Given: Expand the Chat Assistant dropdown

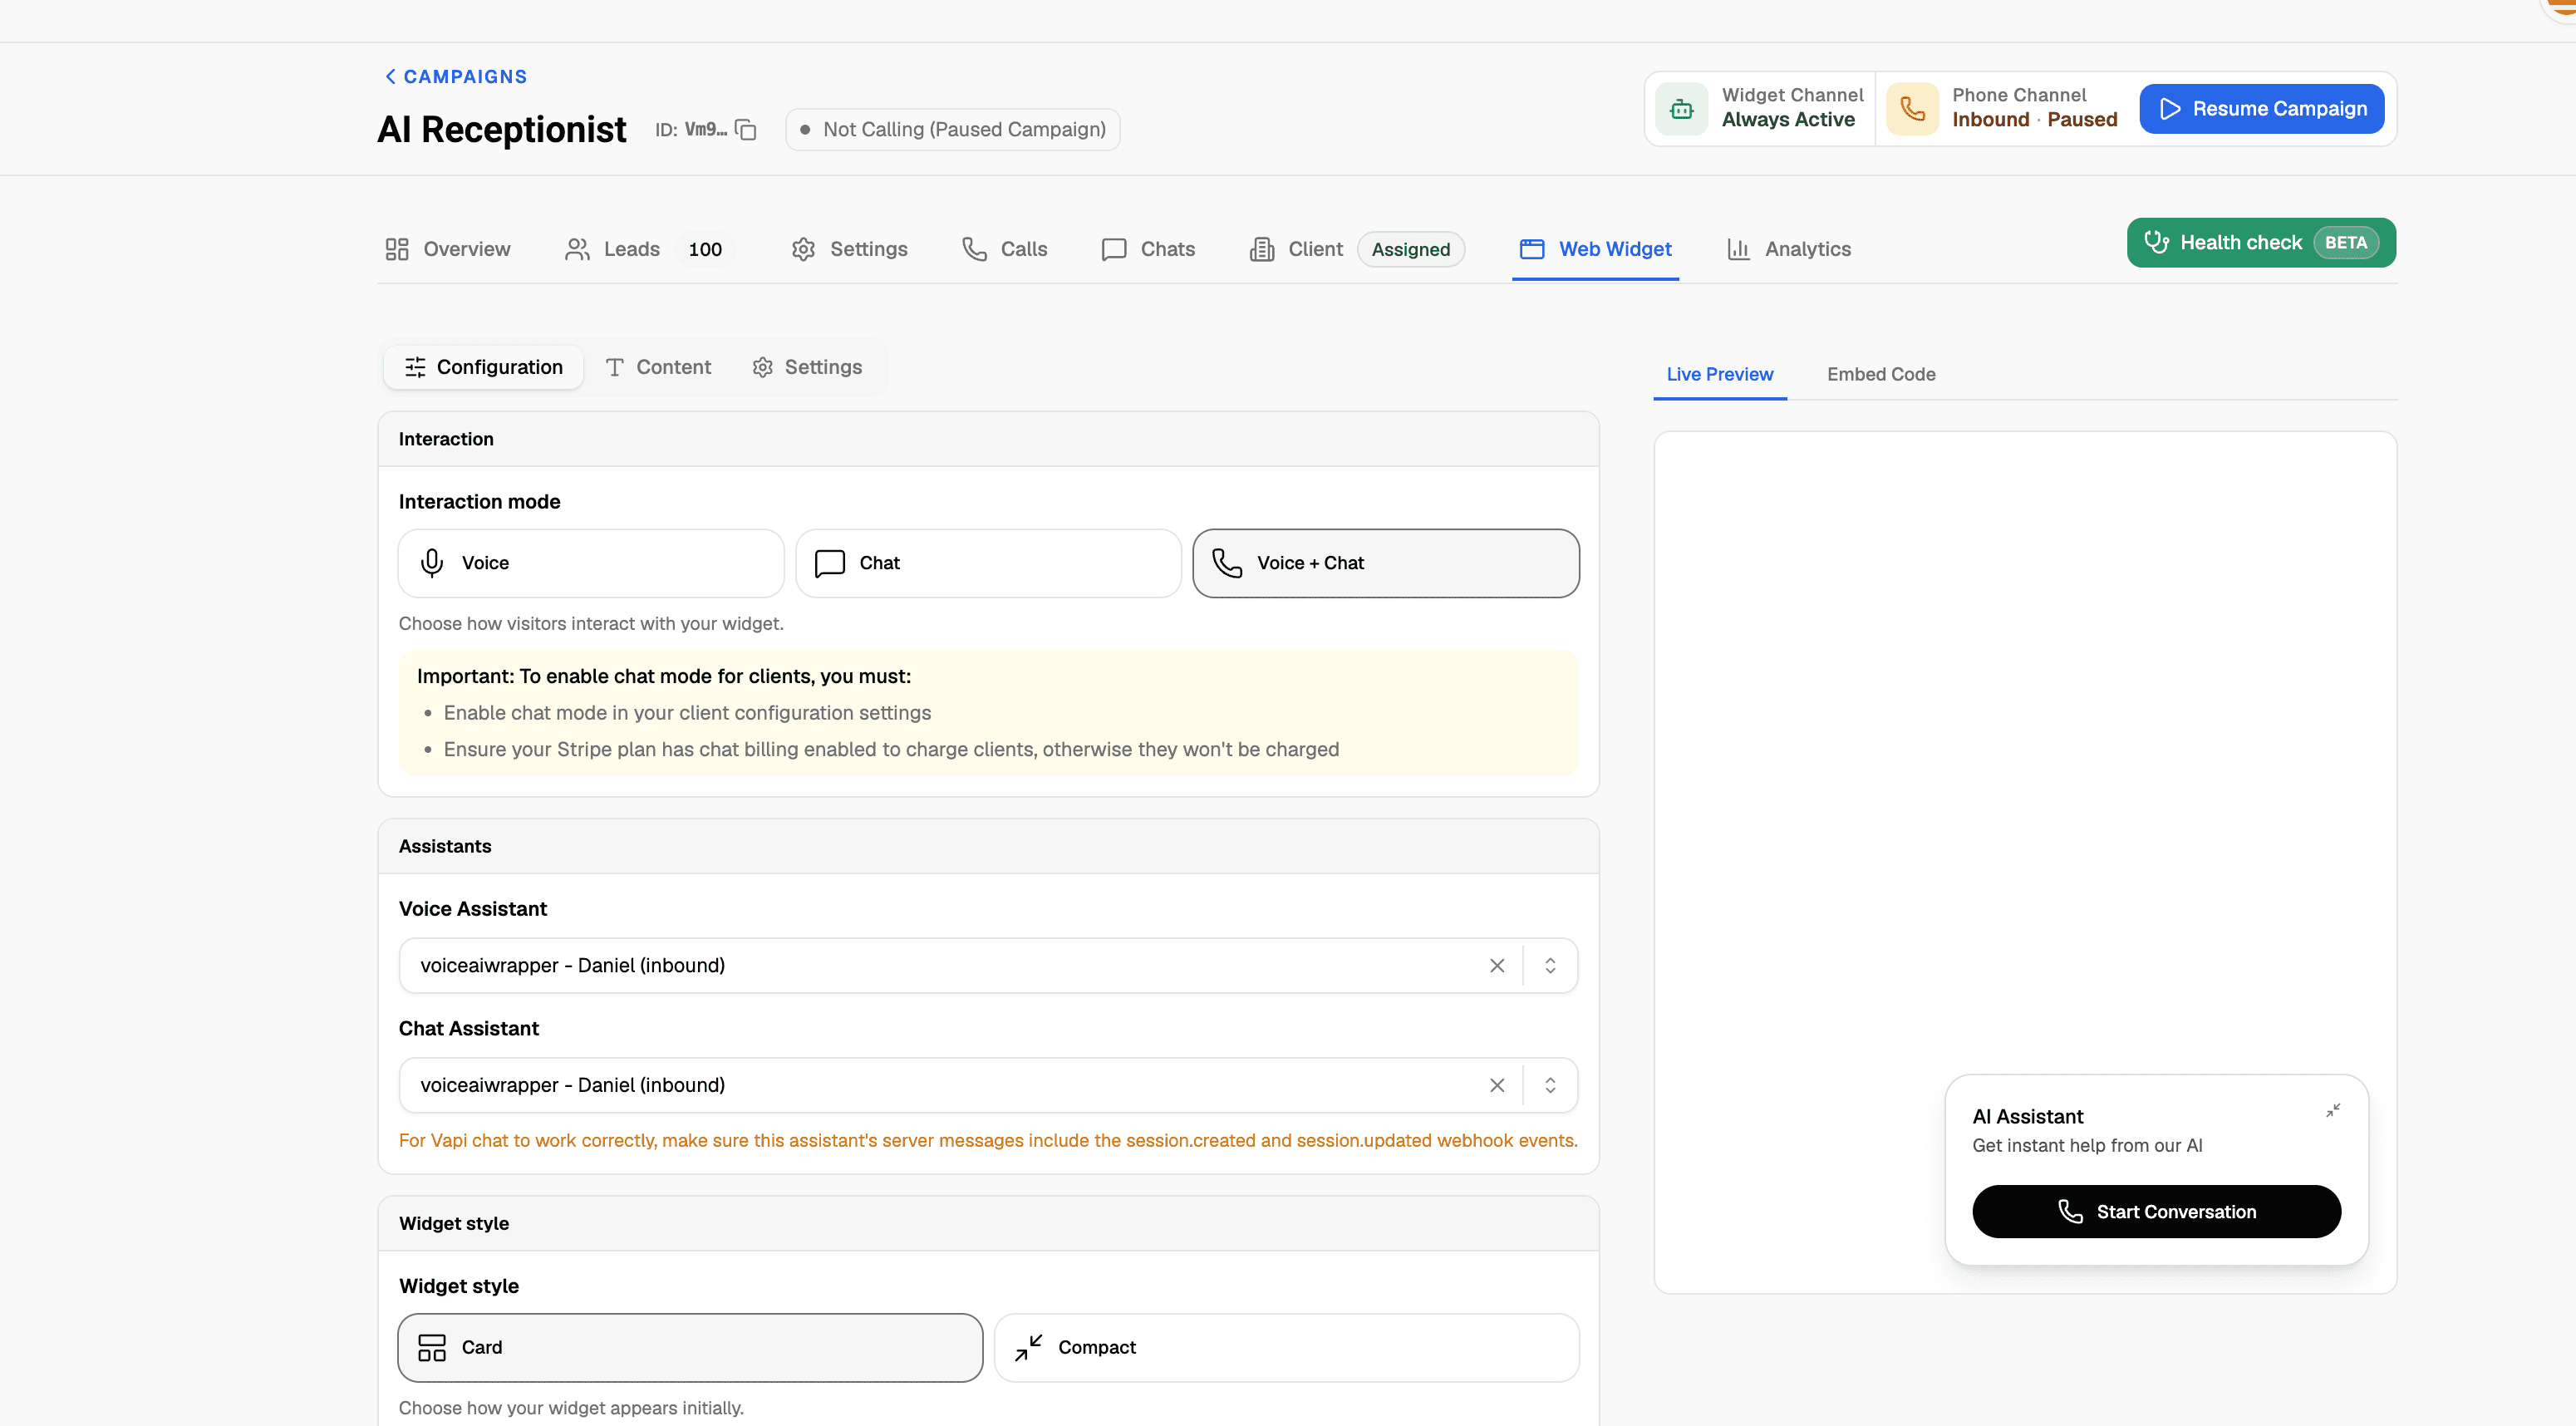Looking at the screenshot, I should click(x=1550, y=1085).
